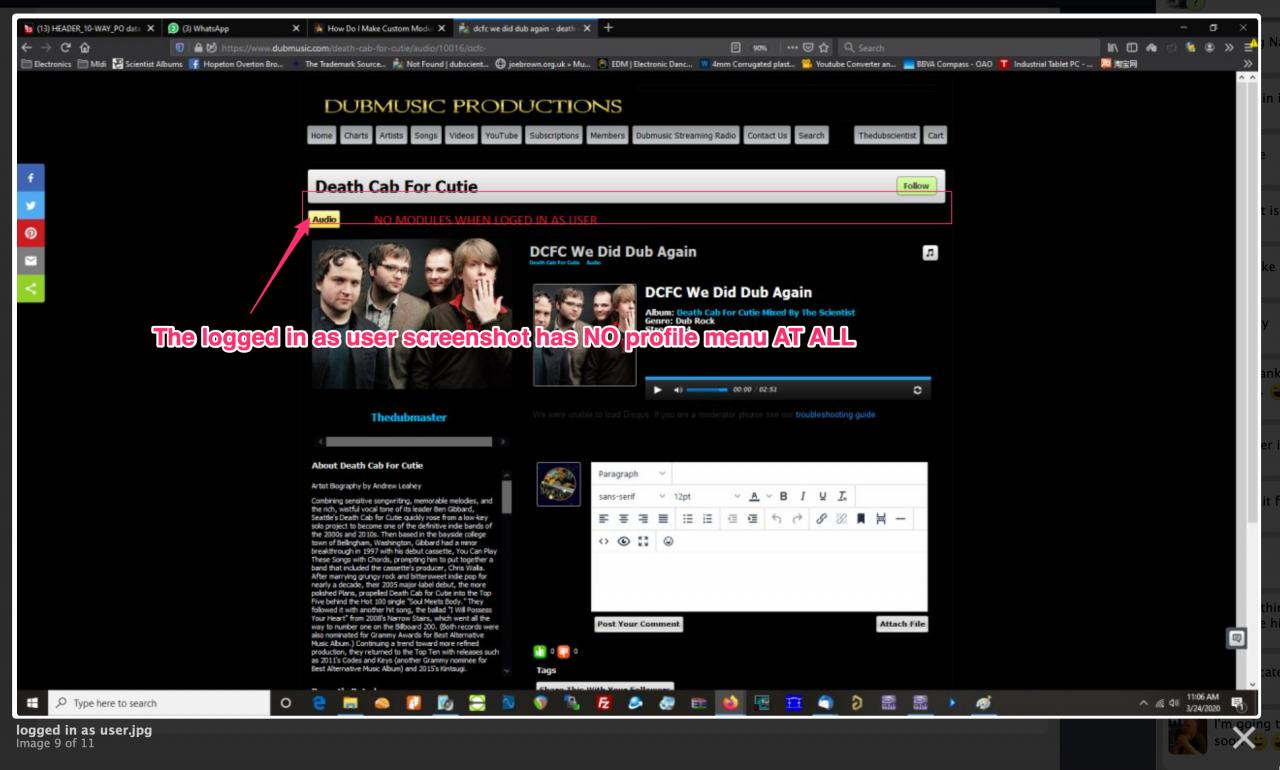Click the music note icon beside song title
Viewport: 1280px width, 770px height.
click(931, 254)
